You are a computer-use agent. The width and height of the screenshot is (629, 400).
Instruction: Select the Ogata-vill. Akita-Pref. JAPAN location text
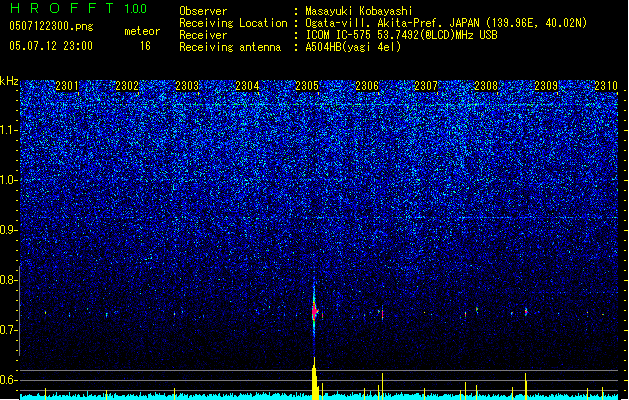point(446,23)
